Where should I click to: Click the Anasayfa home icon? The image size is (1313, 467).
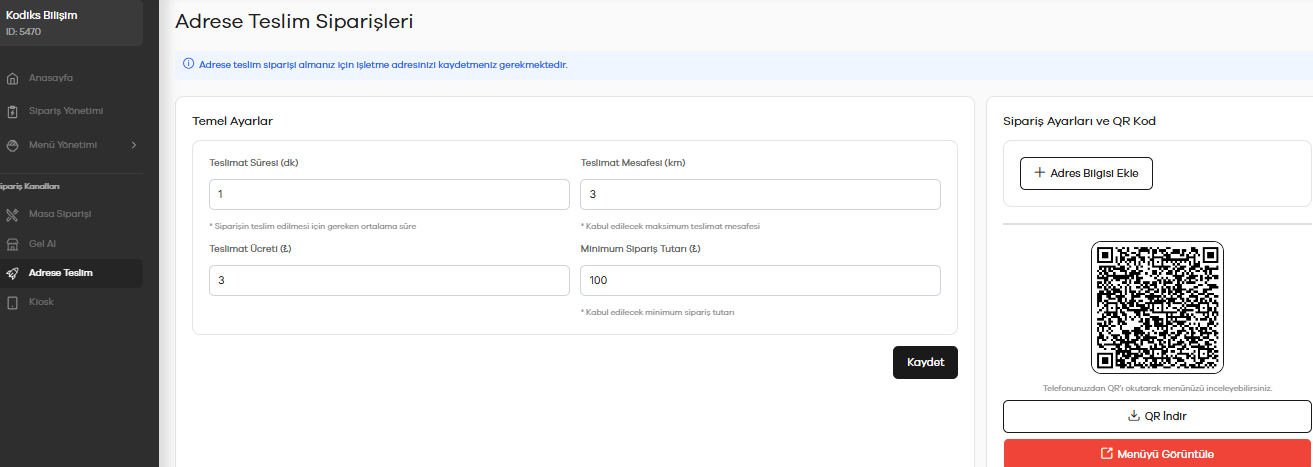tap(12, 78)
